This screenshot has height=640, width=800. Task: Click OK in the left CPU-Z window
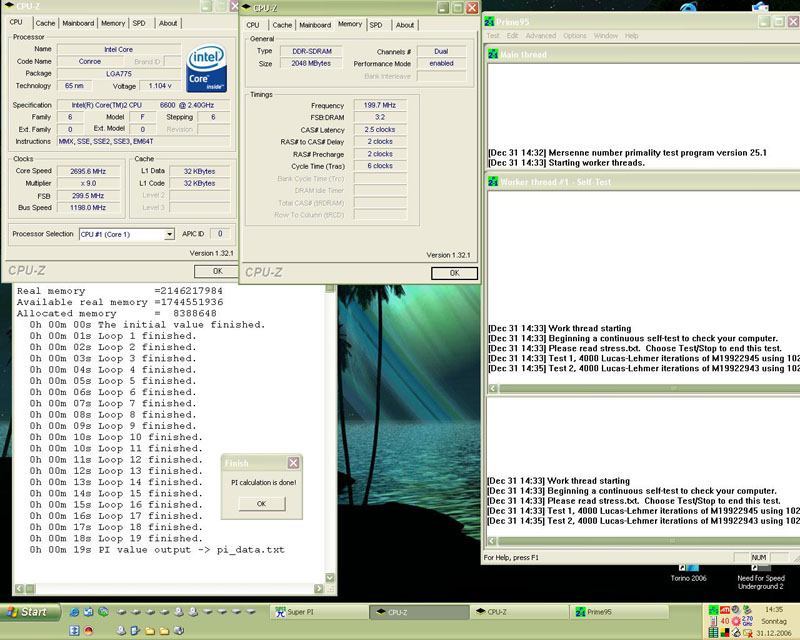click(217, 271)
